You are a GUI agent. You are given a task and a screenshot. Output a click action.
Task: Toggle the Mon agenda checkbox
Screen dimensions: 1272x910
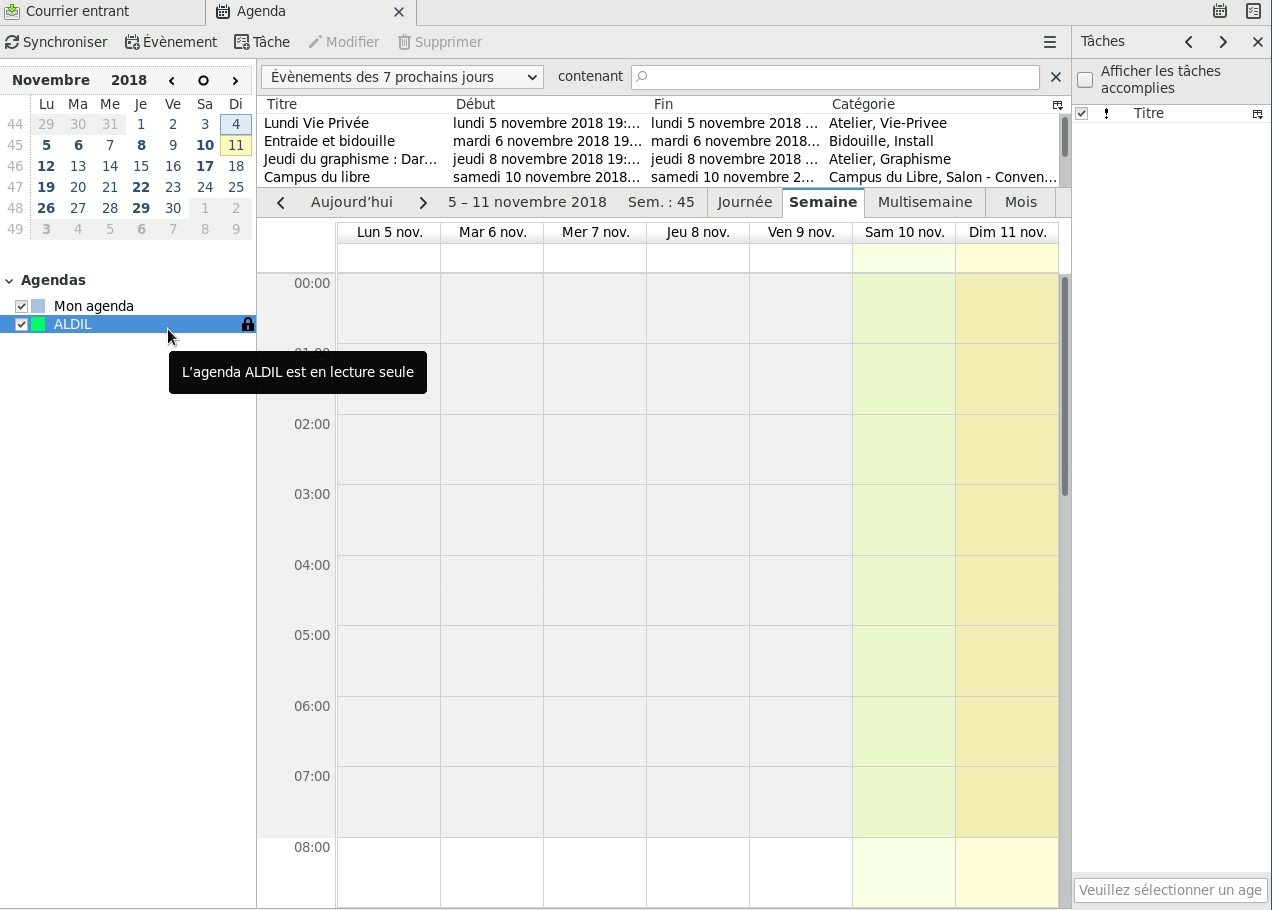pos(21,306)
